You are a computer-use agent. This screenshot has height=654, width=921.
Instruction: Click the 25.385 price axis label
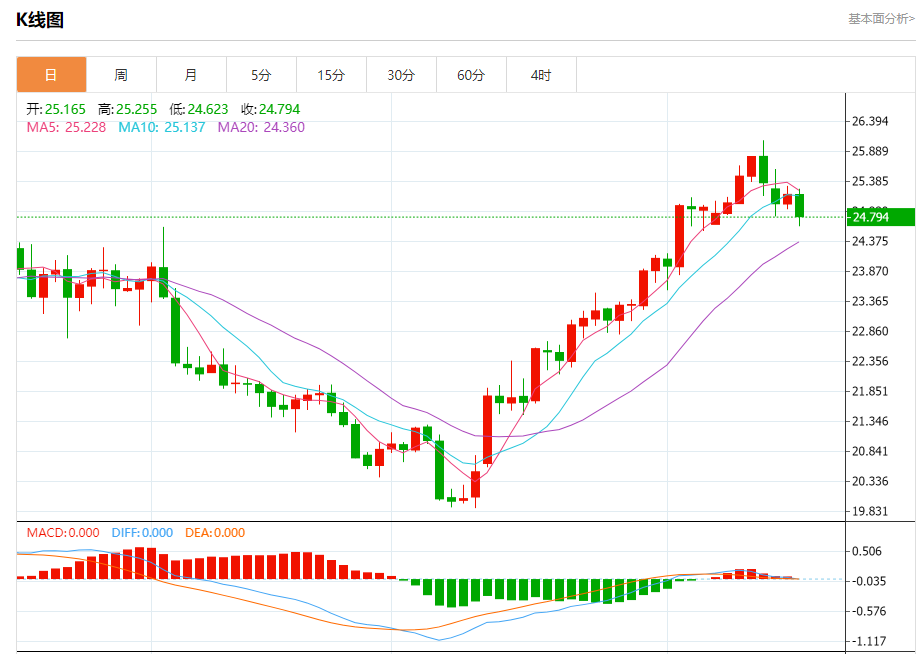pos(870,181)
